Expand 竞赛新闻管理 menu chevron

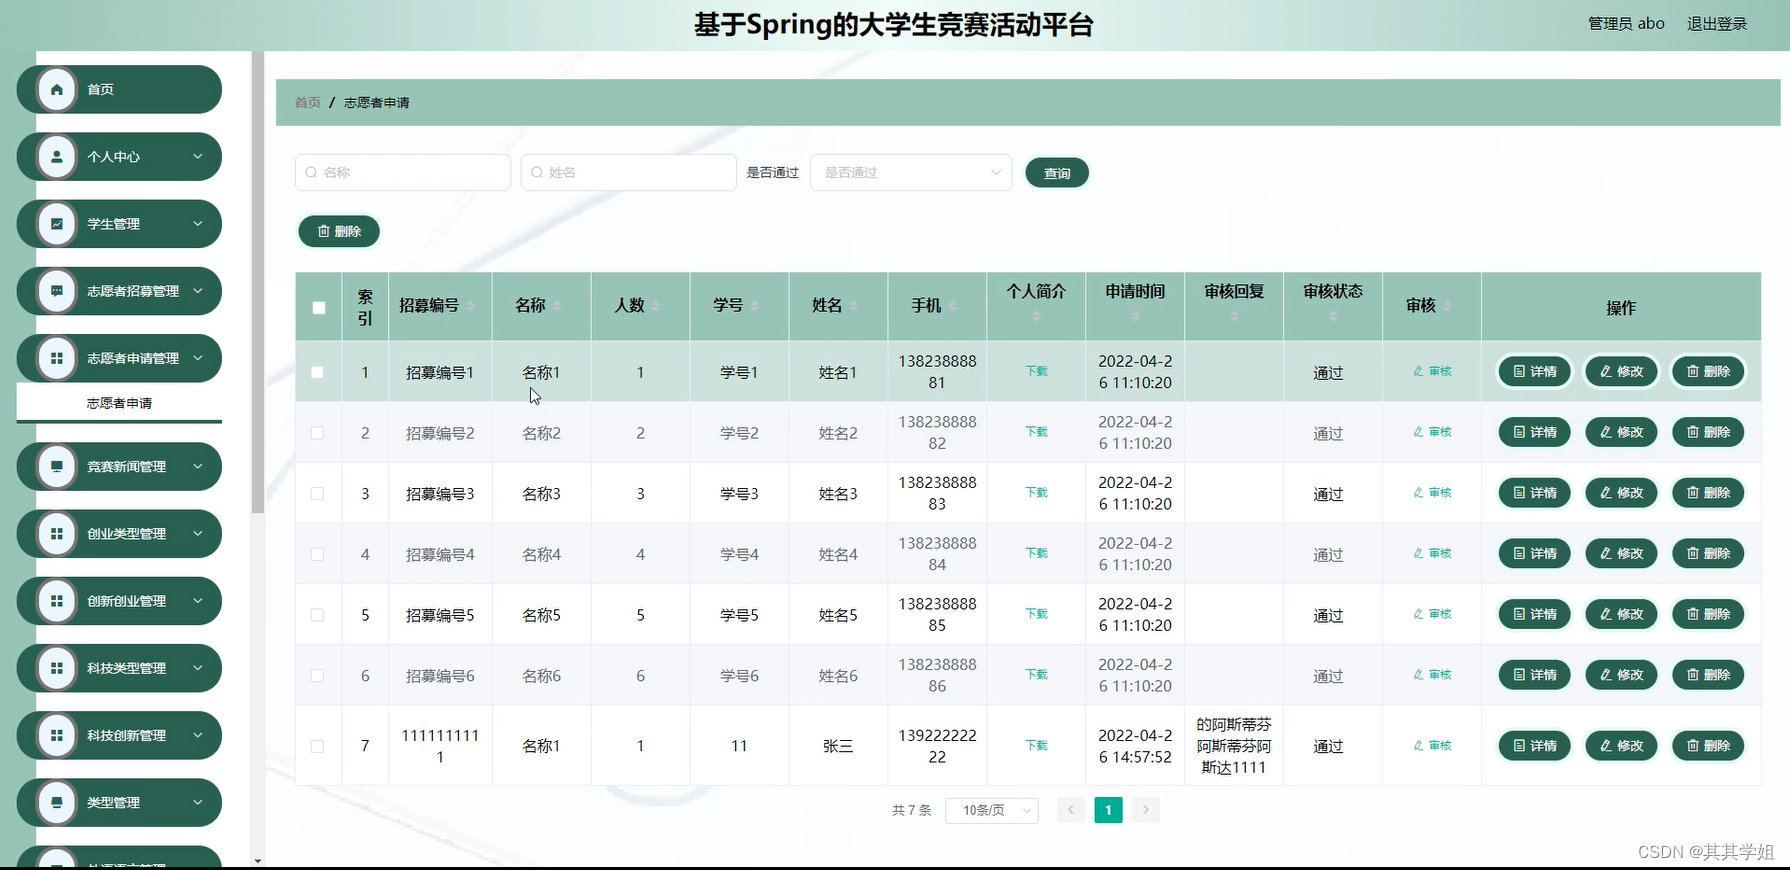click(x=198, y=467)
